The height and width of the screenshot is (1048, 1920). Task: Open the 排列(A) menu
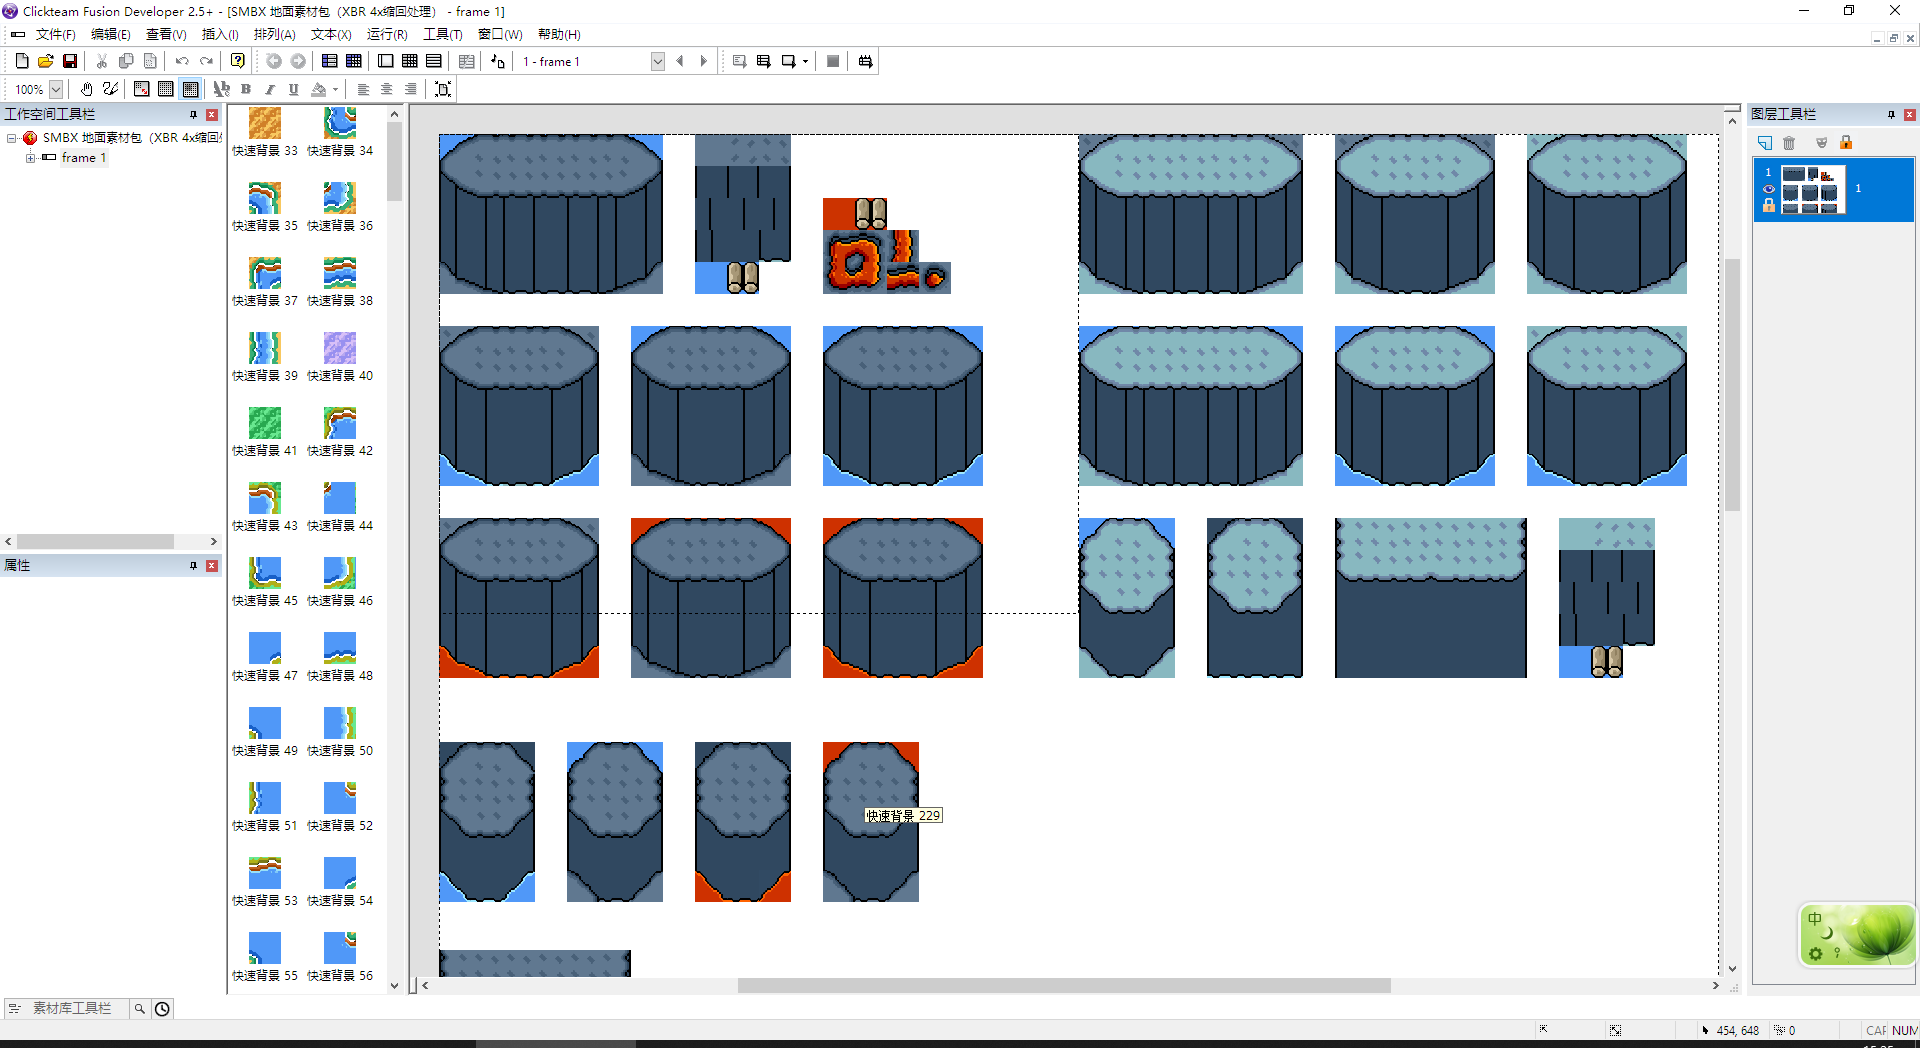coord(275,34)
